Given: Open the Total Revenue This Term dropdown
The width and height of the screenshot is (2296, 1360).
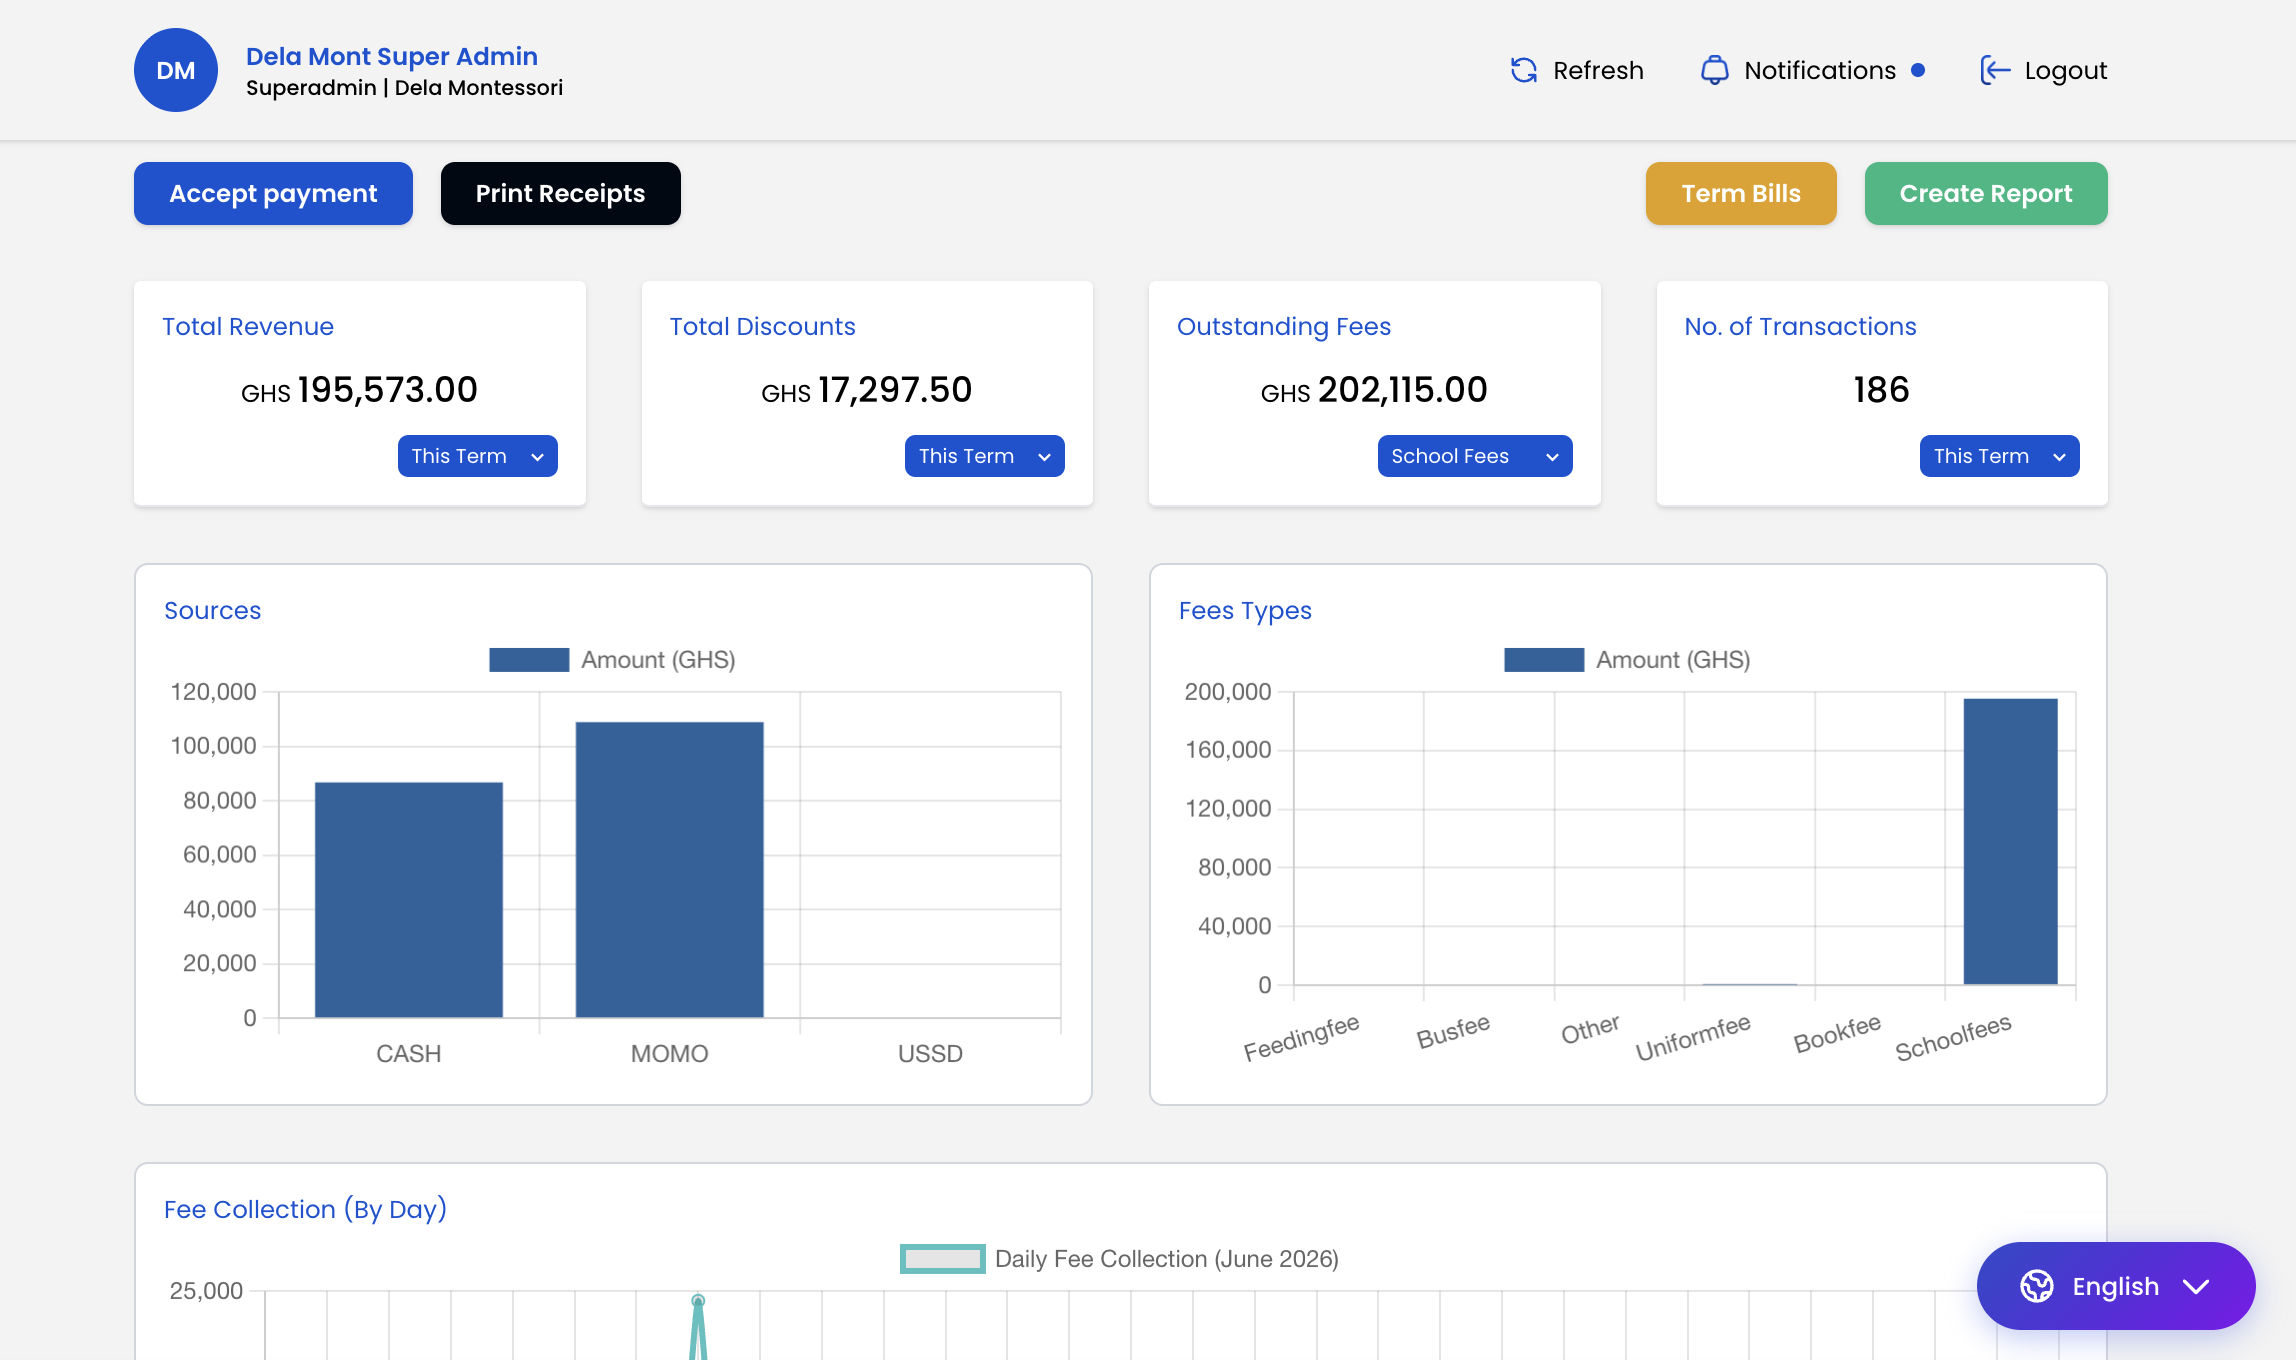Looking at the screenshot, I should [x=478, y=456].
